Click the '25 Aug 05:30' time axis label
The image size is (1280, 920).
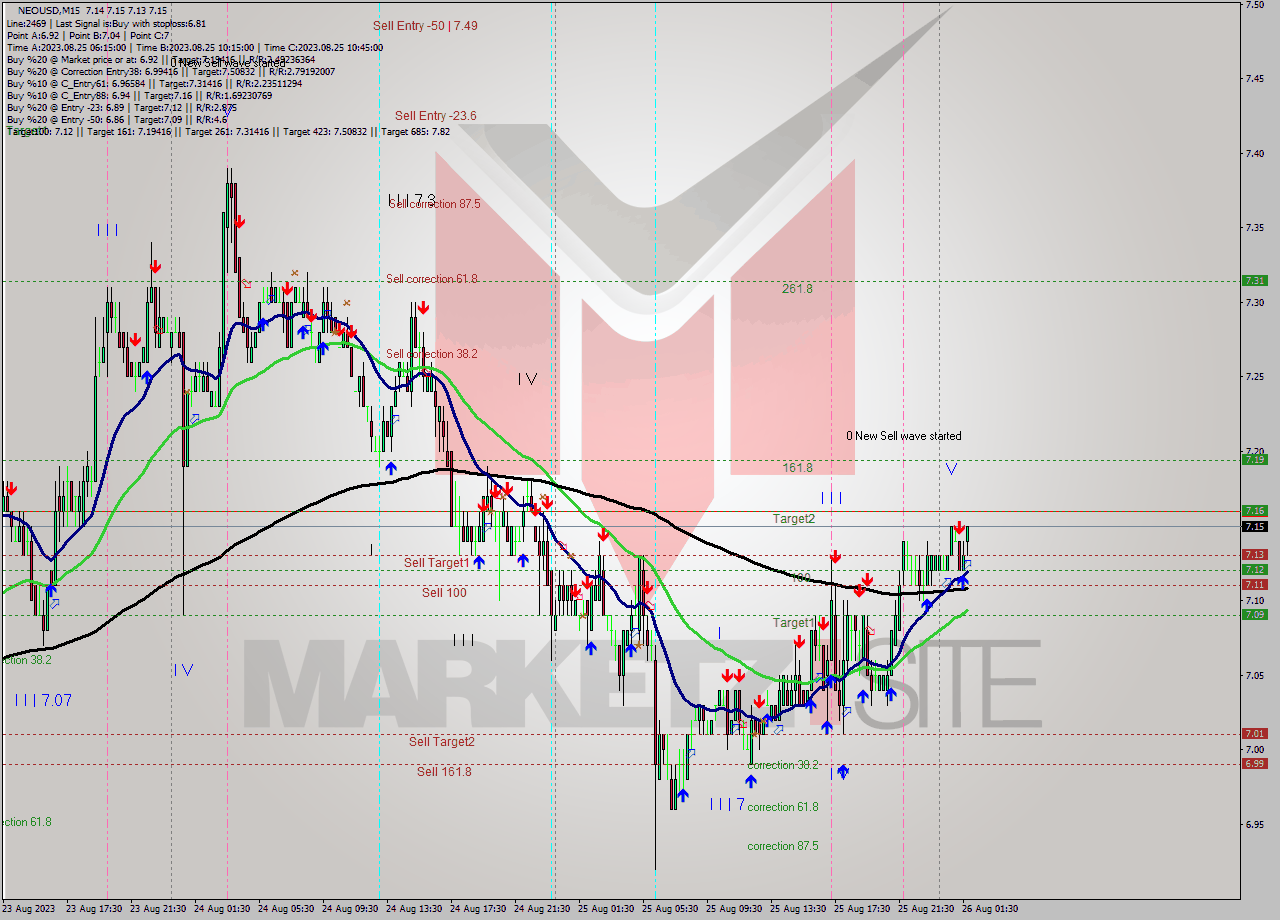point(671,909)
